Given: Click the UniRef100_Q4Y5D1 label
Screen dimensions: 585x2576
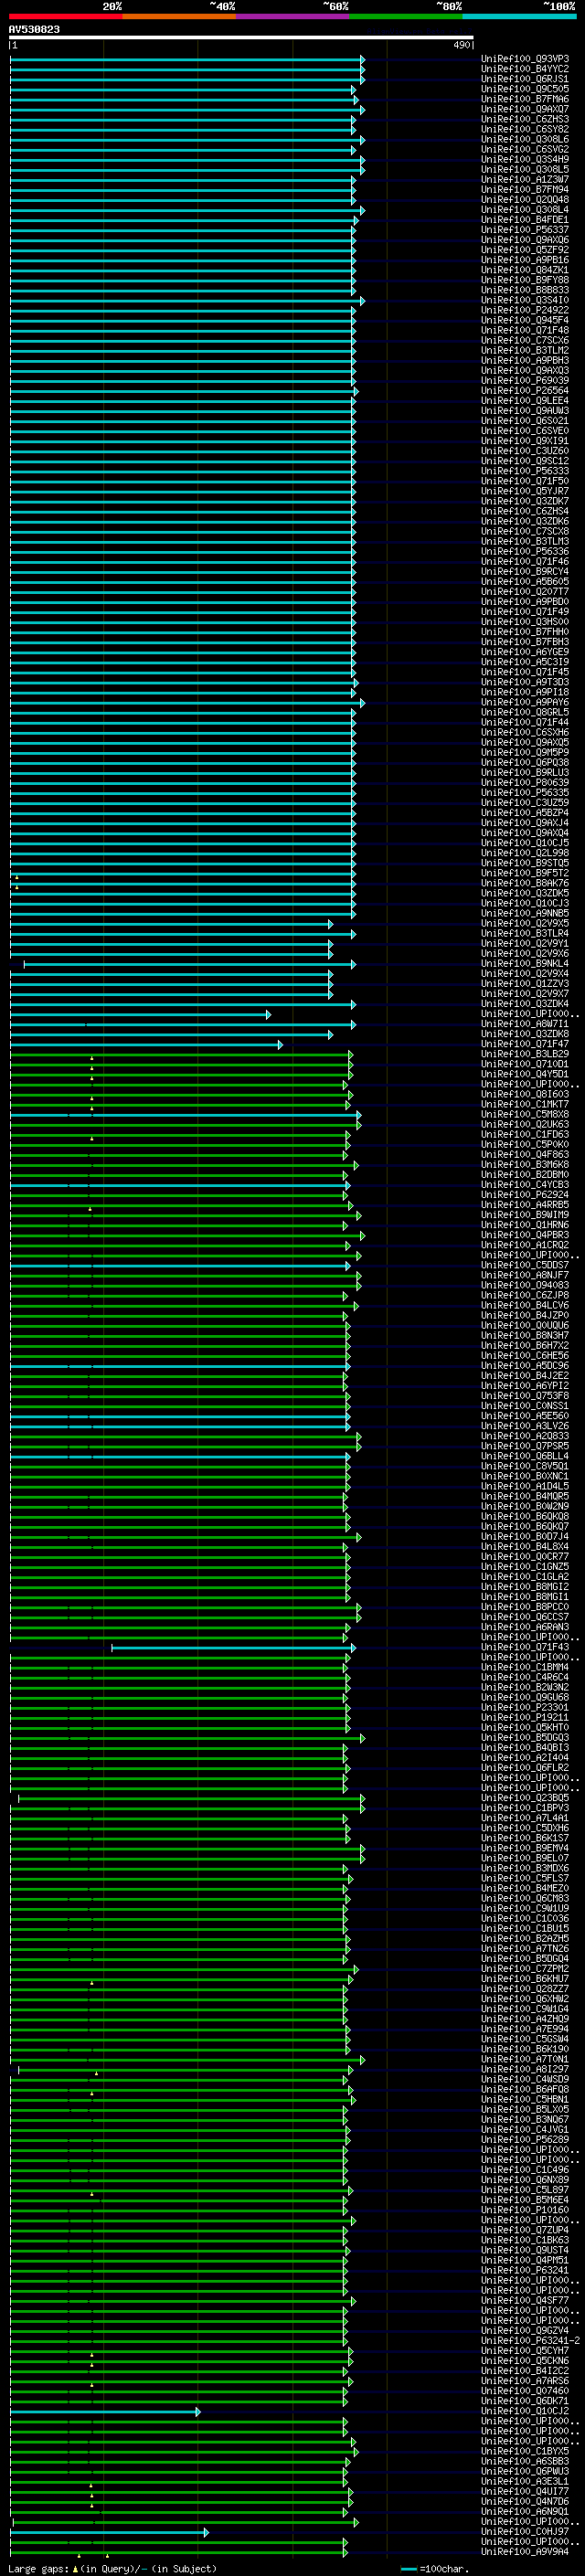Looking at the screenshot, I should 525,1074.
